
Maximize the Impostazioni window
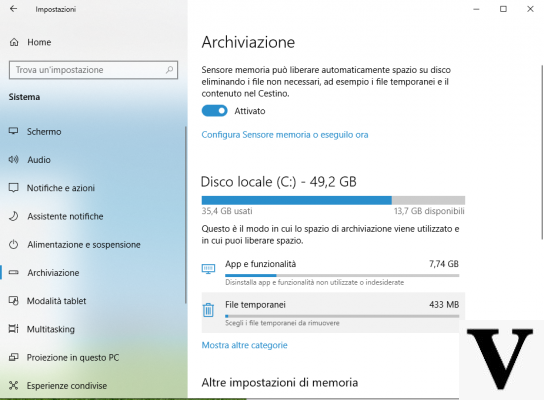click(503, 9)
